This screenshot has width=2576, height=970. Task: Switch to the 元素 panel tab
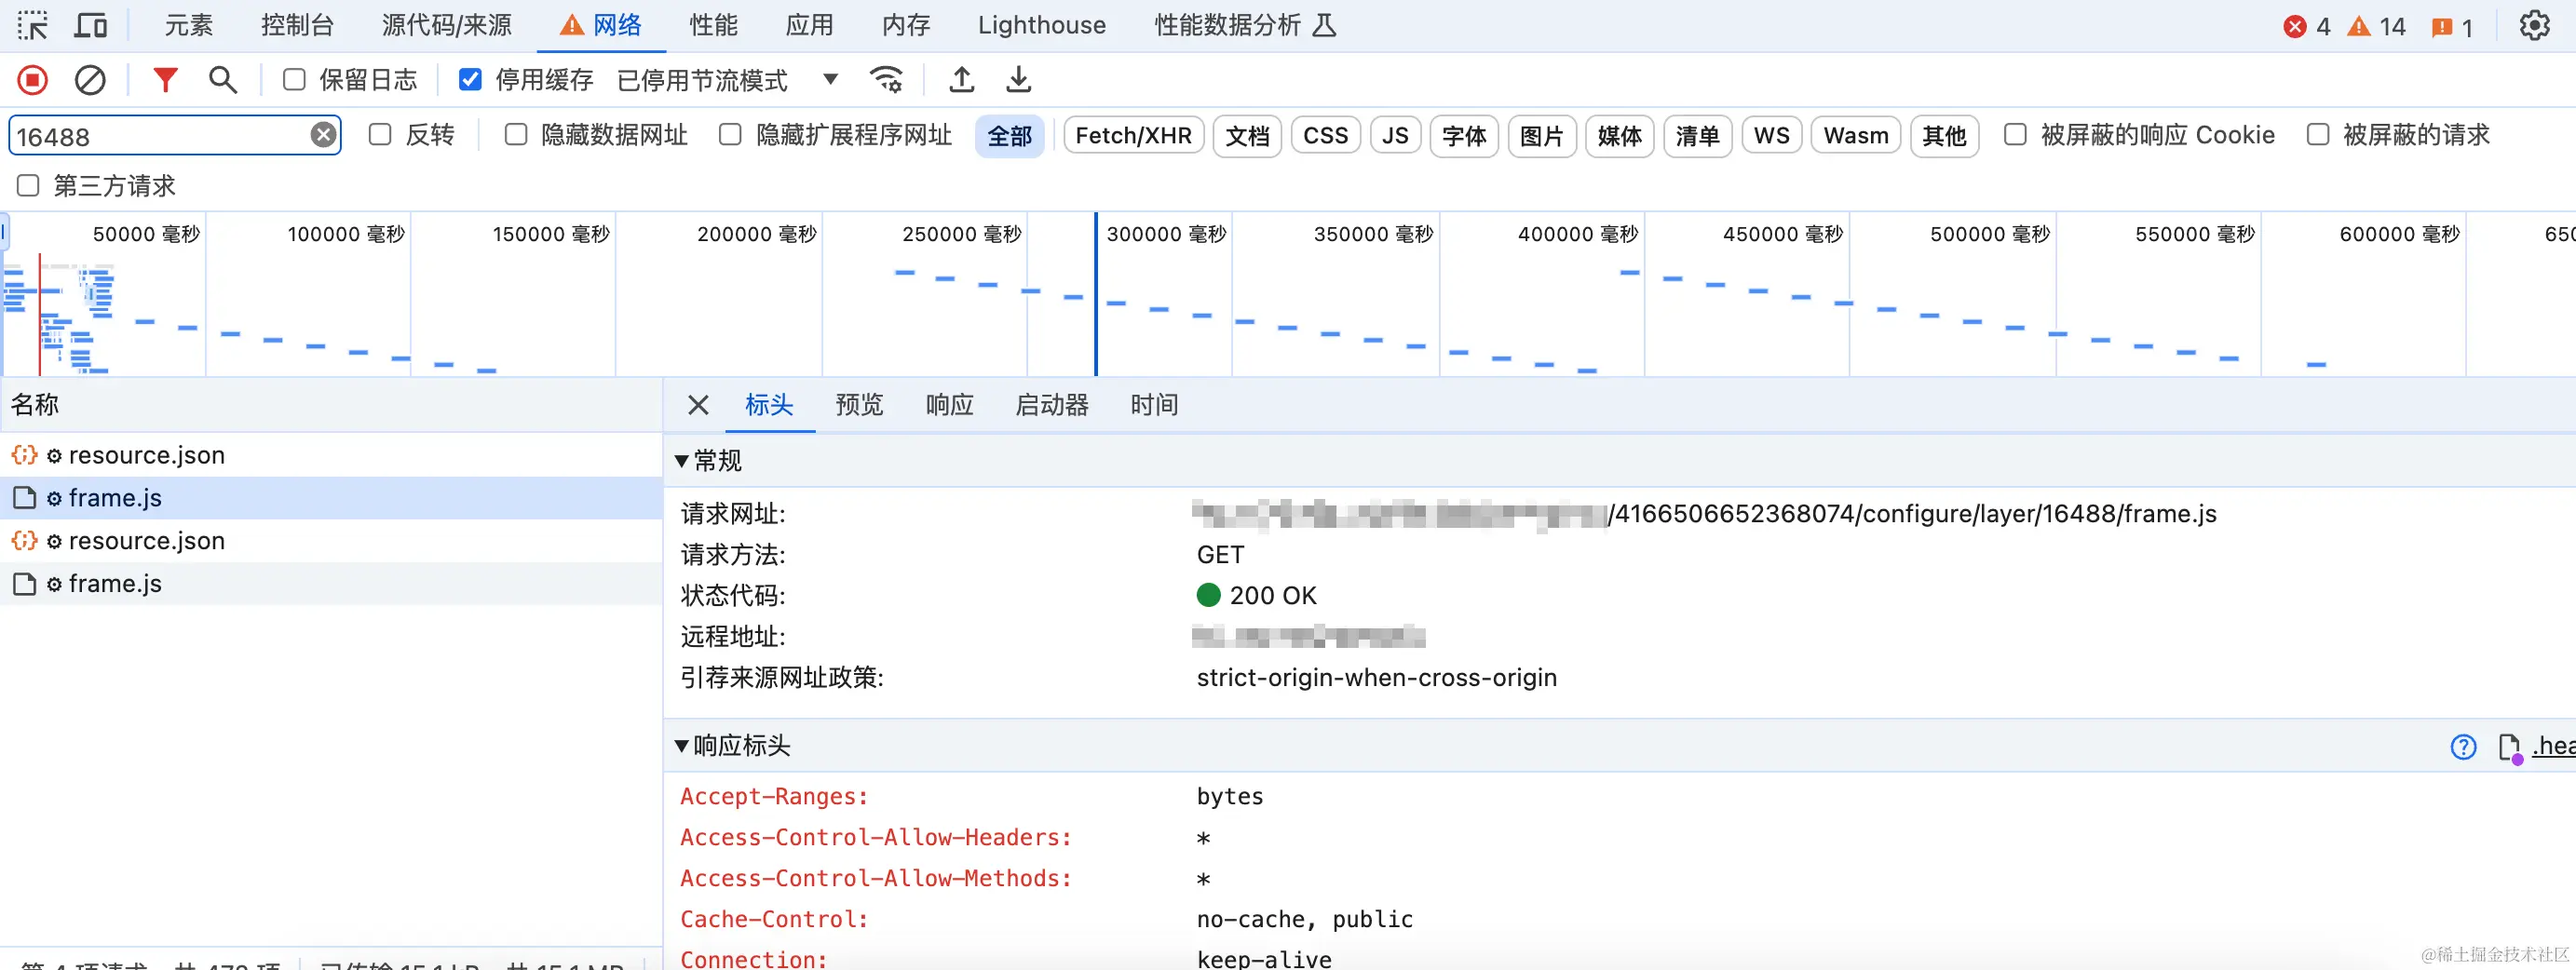[189, 26]
